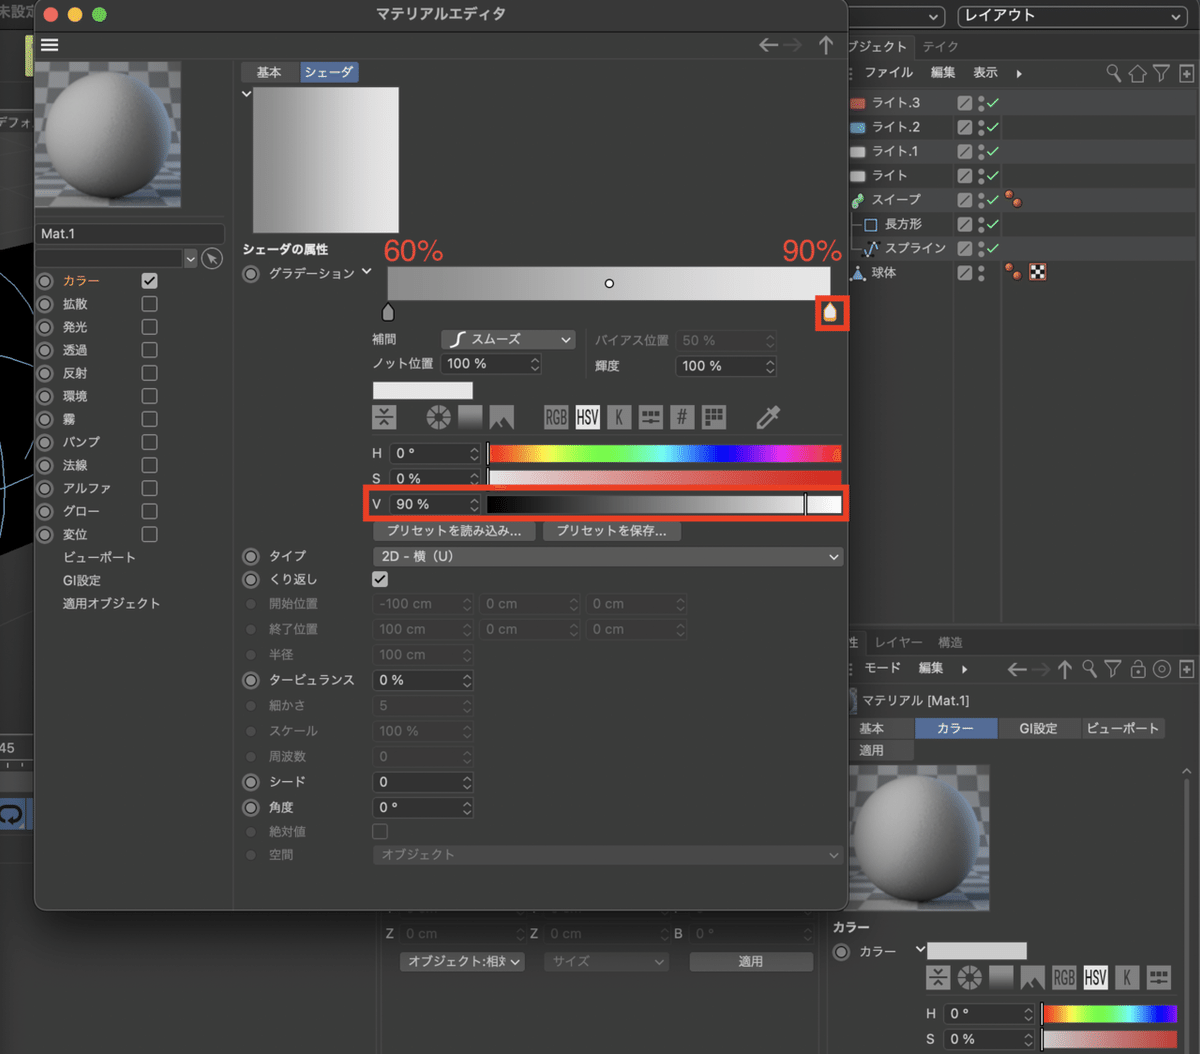Viewport: 1200px width, 1054px height.
Task: Activate the eyedropper color picker
Action: pos(768,417)
